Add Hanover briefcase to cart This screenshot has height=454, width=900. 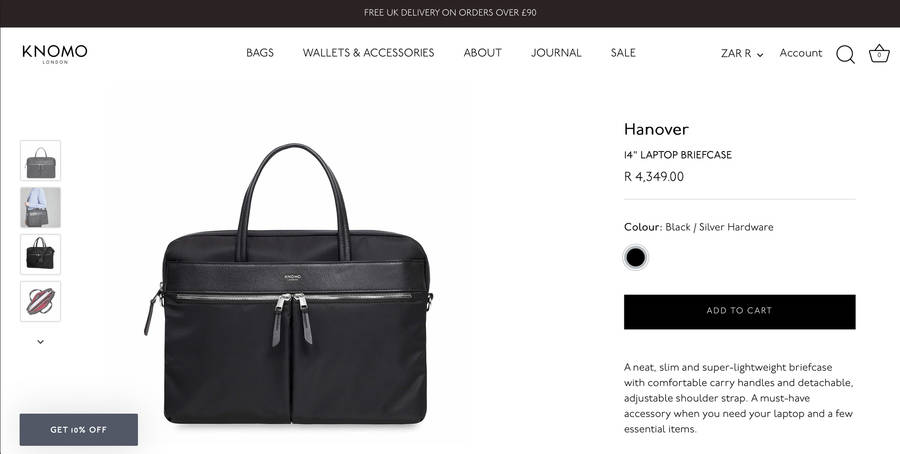[739, 312]
